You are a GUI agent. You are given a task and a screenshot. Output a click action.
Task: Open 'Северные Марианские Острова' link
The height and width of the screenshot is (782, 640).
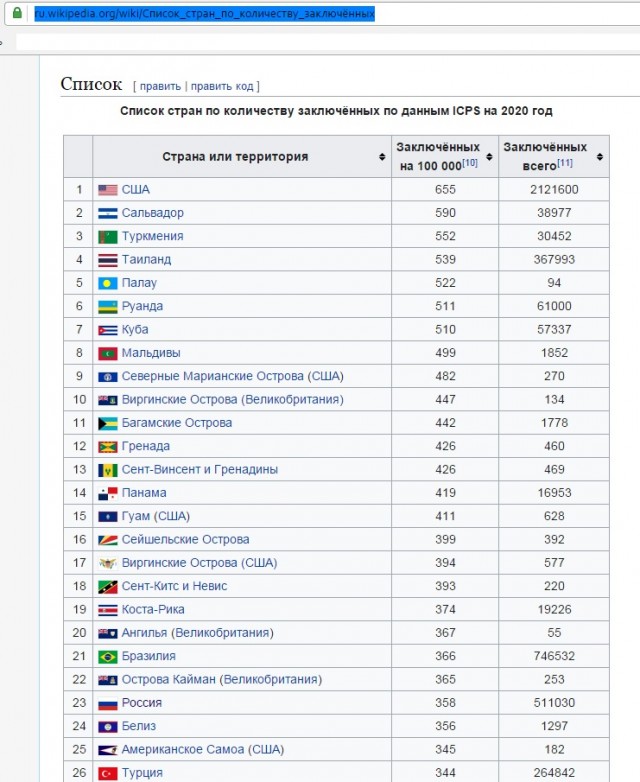pyautogui.click(x=213, y=377)
